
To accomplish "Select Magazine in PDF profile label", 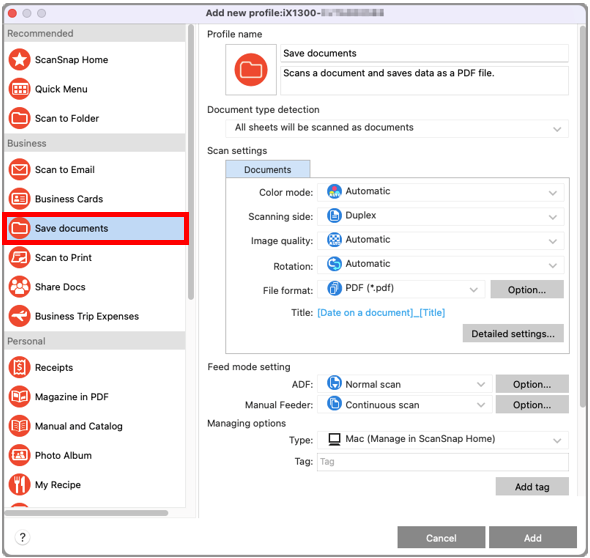I will coord(71,397).
